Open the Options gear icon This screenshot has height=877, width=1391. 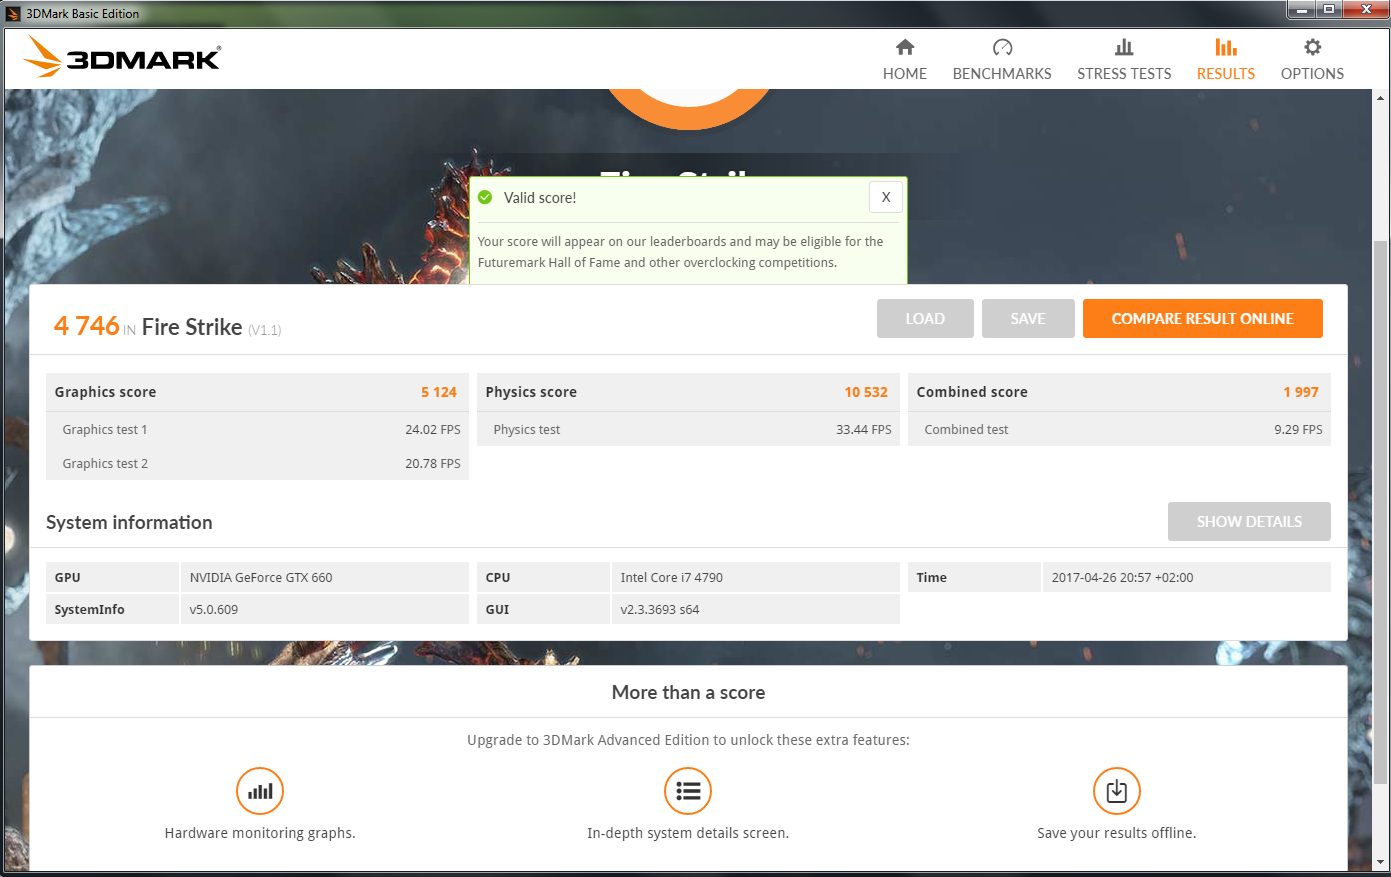tap(1312, 47)
